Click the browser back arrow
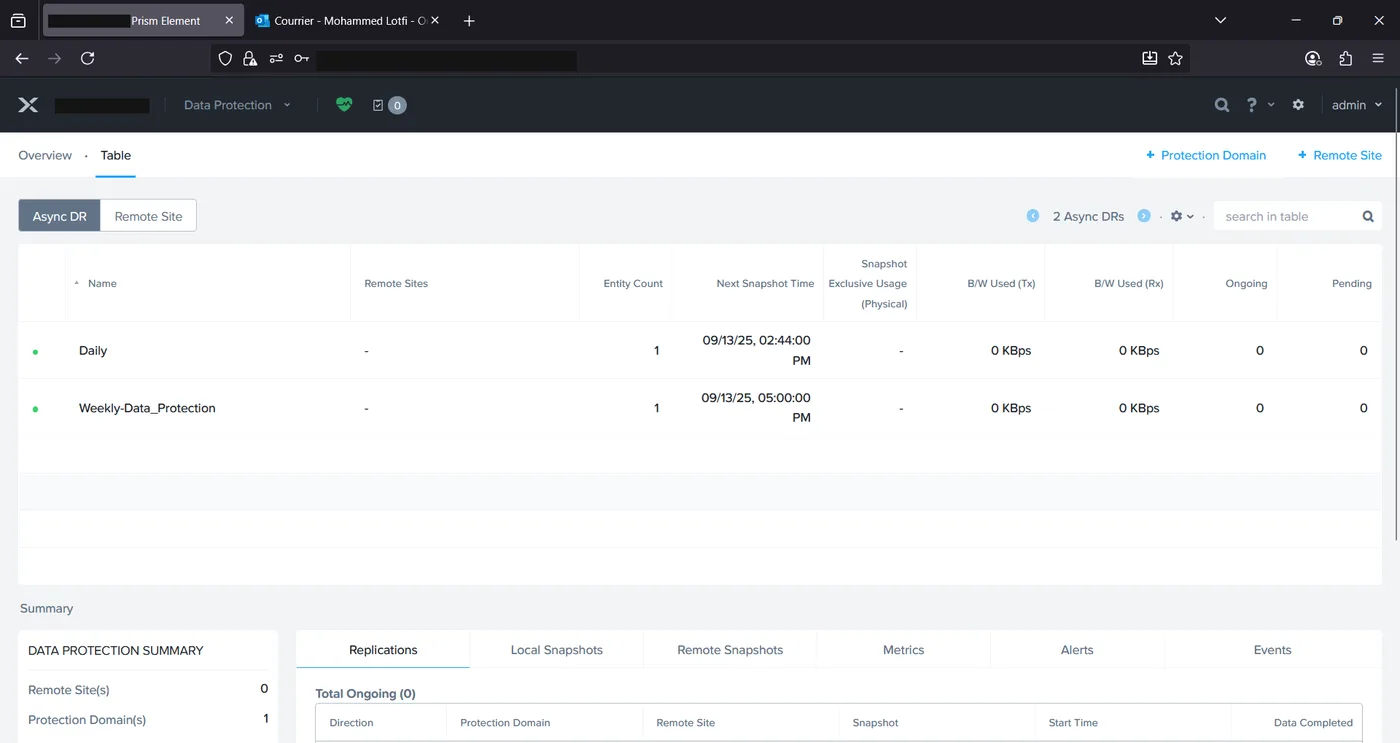The width and height of the screenshot is (1400, 743). click(x=22, y=59)
